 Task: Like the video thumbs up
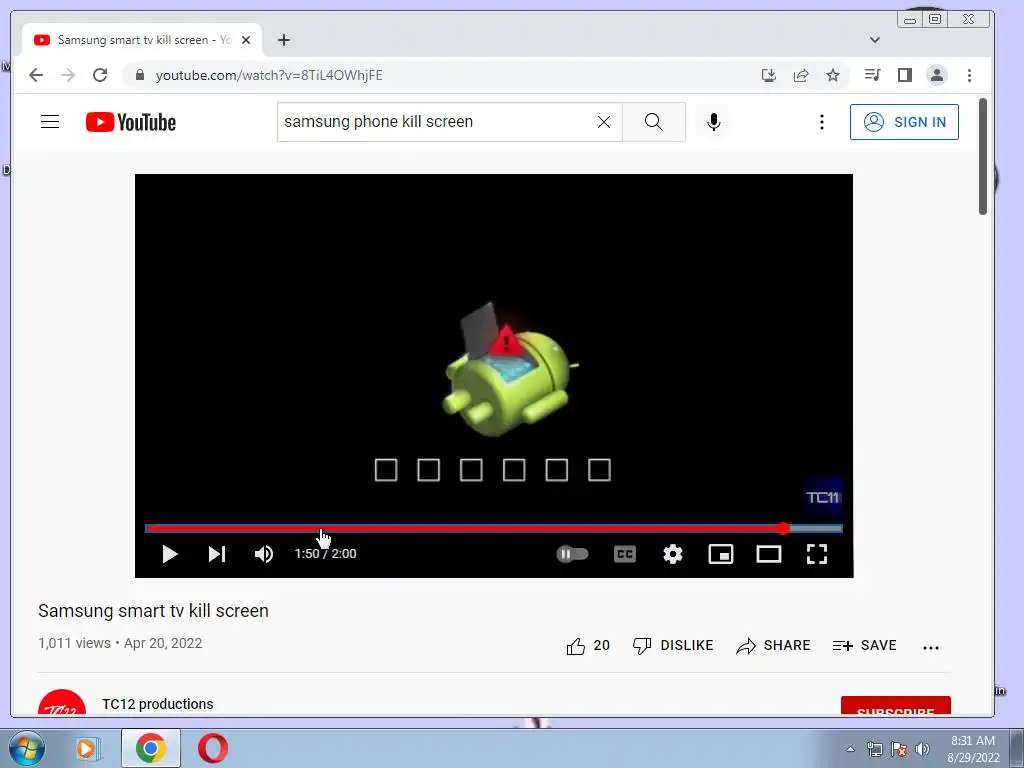click(x=588, y=646)
